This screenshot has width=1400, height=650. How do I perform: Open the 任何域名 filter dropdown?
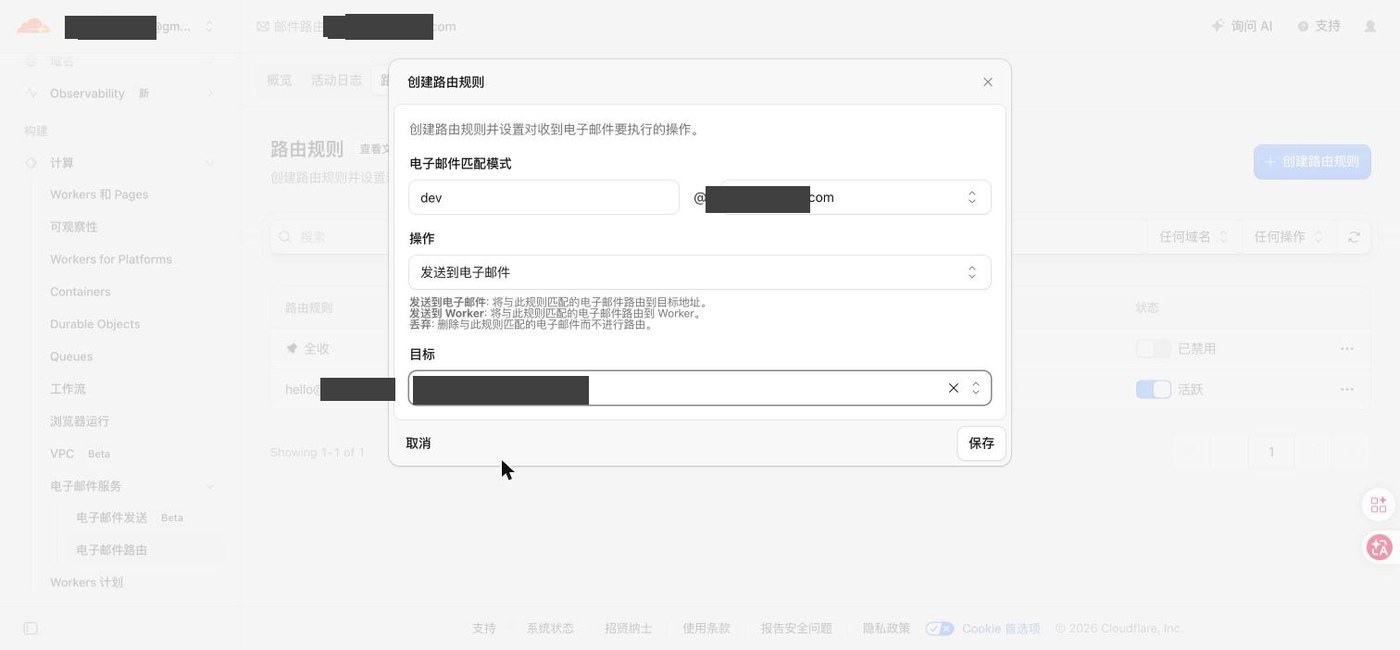coord(1194,237)
